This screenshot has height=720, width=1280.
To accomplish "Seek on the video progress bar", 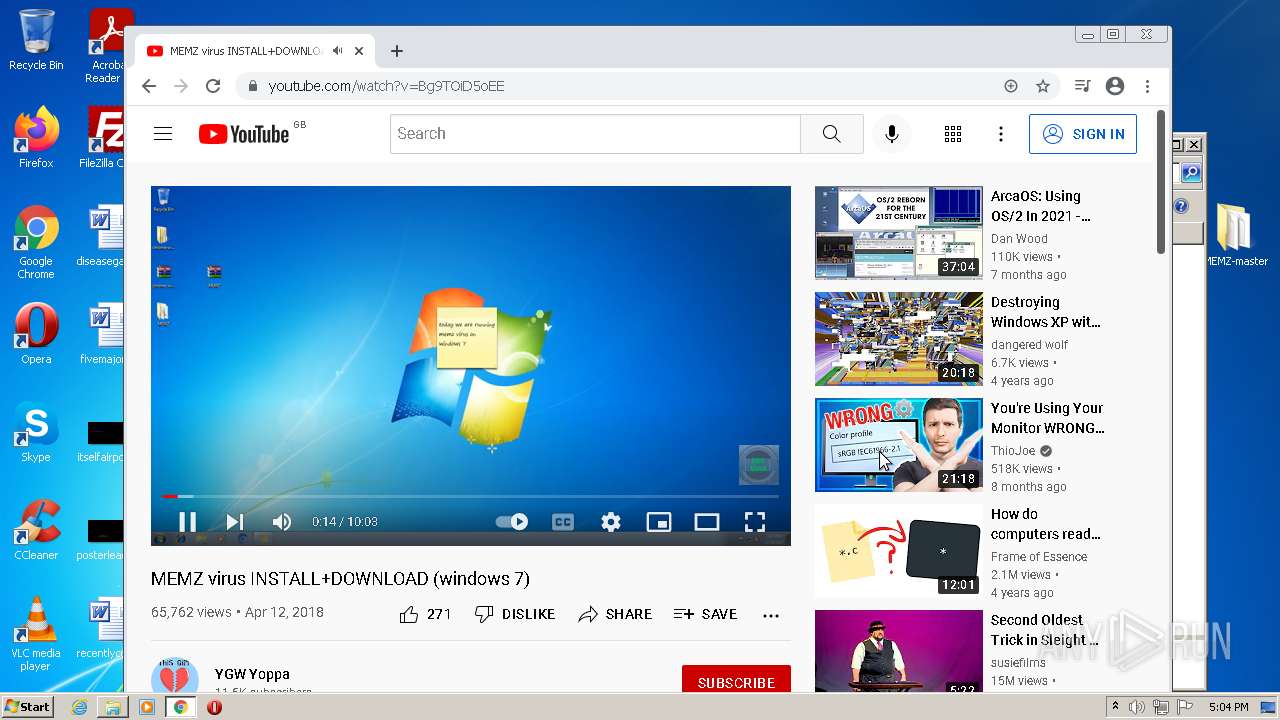I will 470,496.
